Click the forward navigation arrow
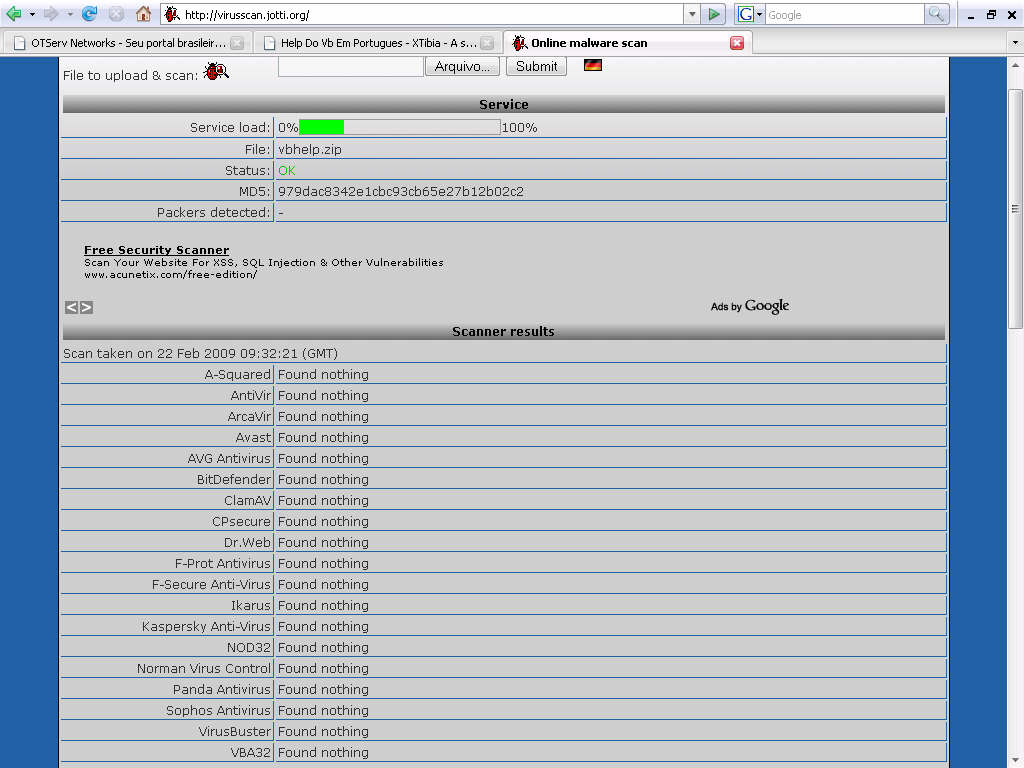Screen dimensions: 1024x768 [x=51, y=14]
